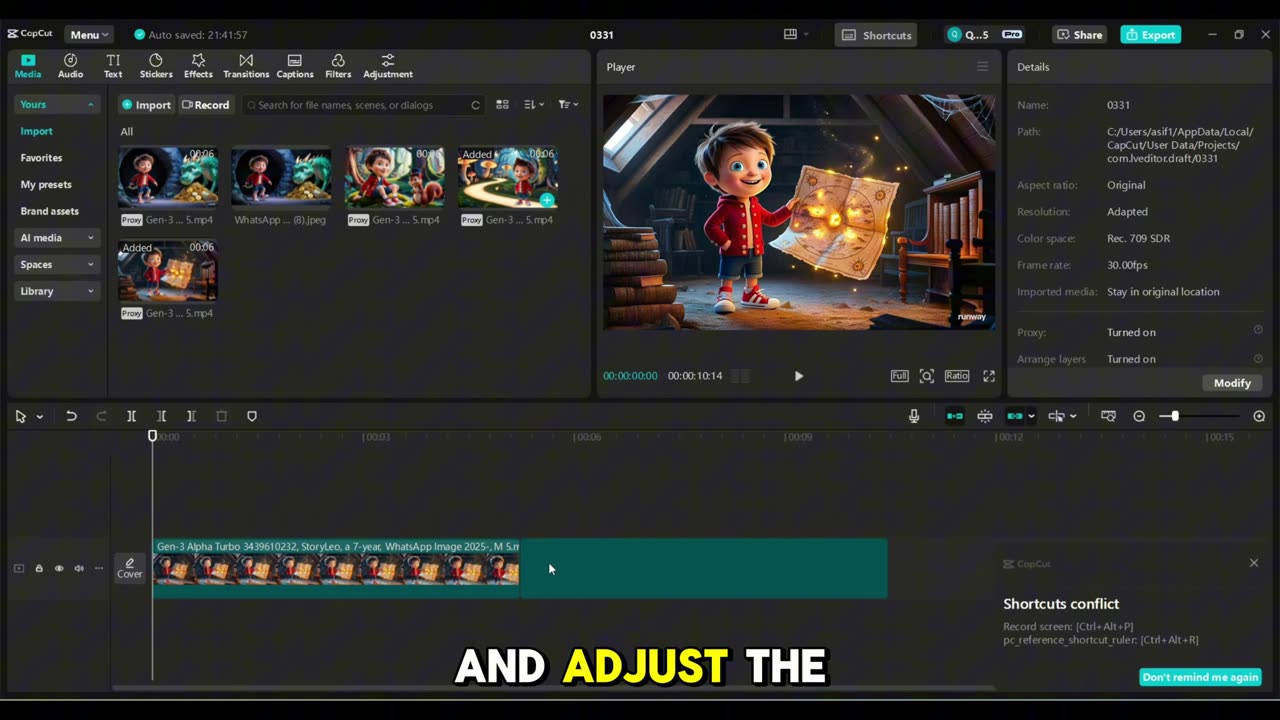Screen dimensions: 1280x720
Task: Click the Shortcuts button
Action: (877, 35)
